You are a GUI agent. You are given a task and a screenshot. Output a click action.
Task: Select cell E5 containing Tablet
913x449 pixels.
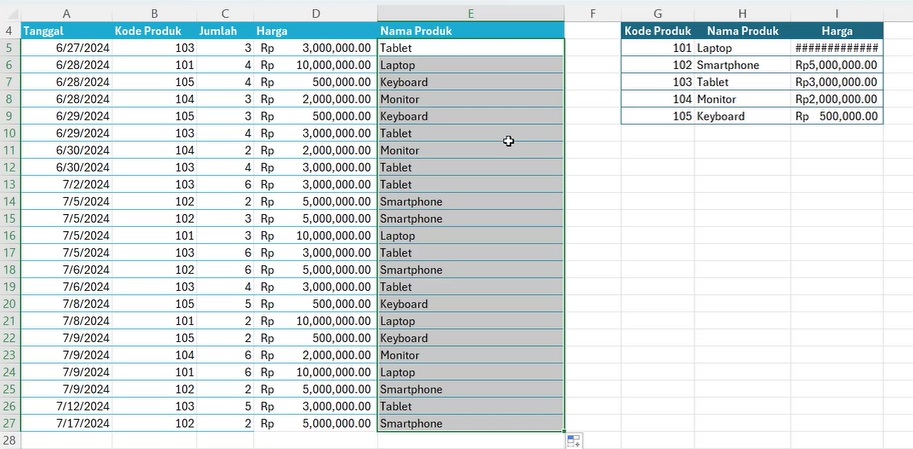pyautogui.click(x=470, y=48)
